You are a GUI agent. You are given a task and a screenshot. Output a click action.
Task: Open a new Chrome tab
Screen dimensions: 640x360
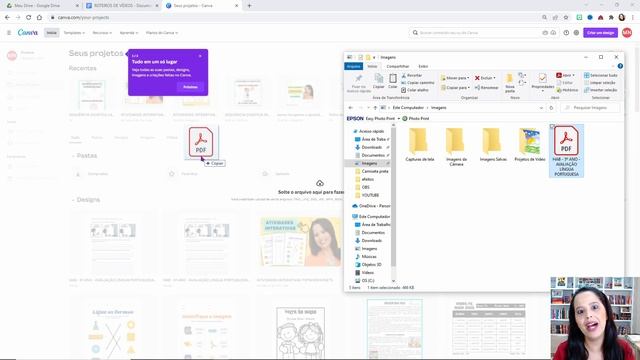click(x=249, y=6)
